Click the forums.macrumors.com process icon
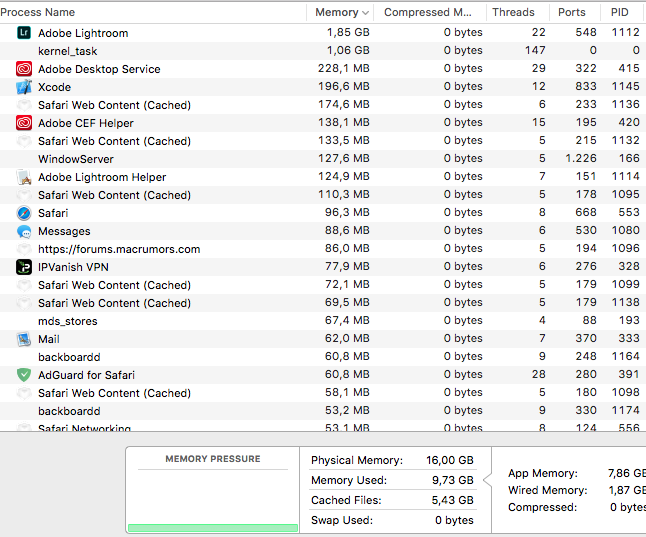646x537 pixels. [24, 249]
